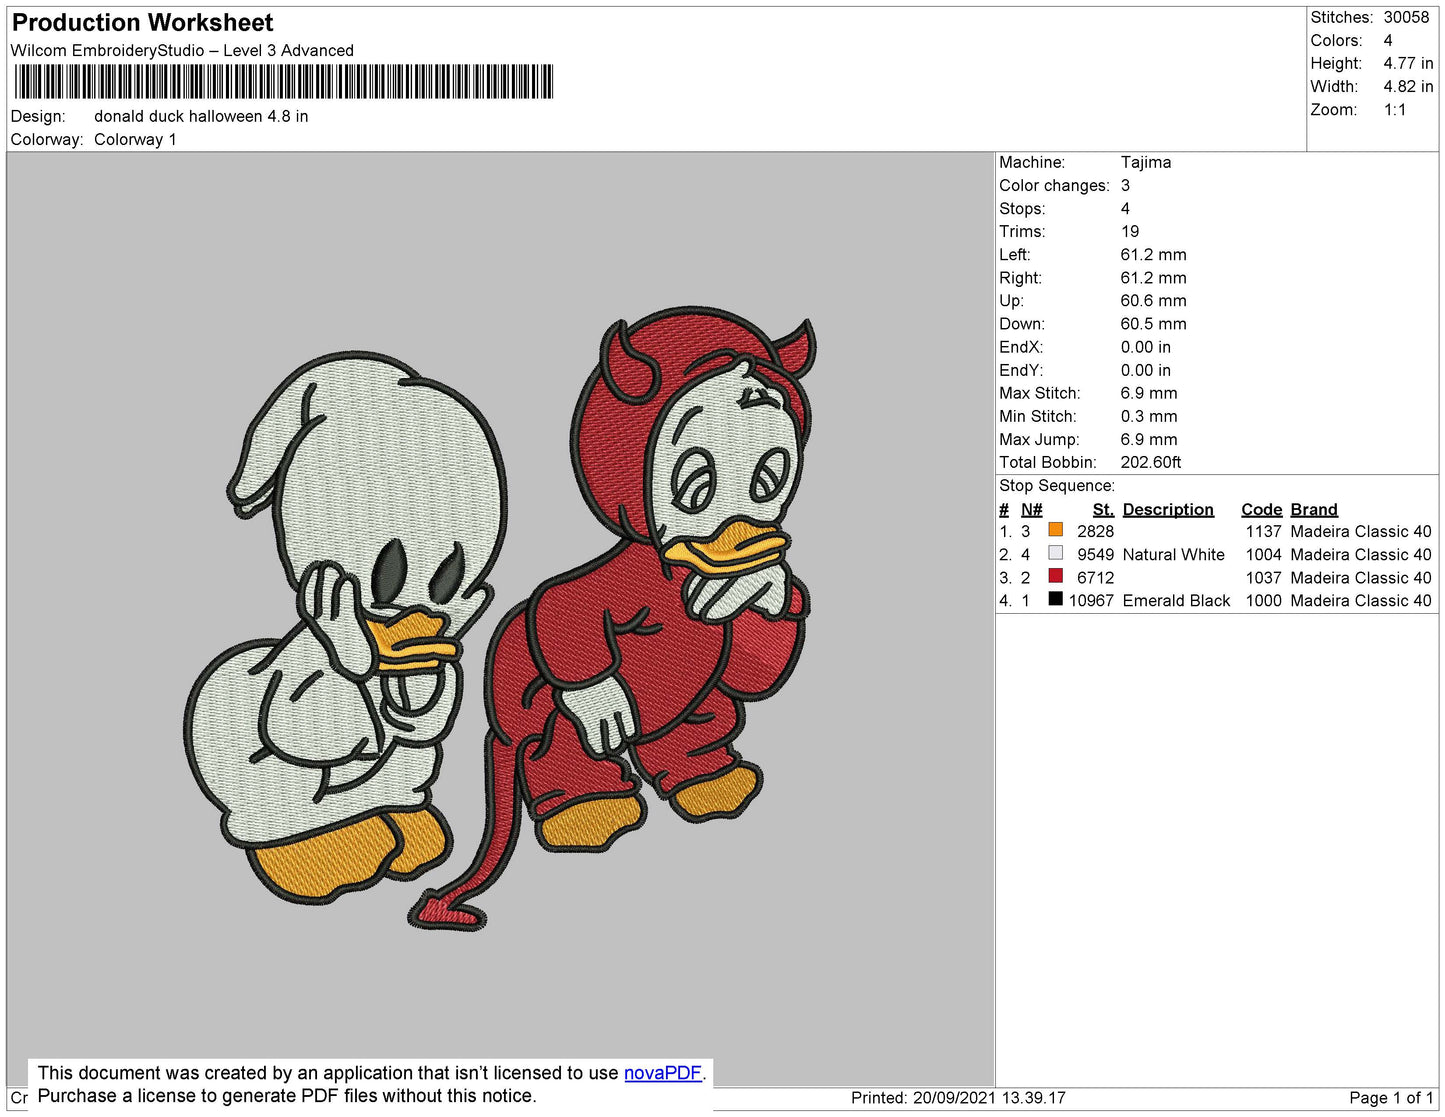Click stitch count 10967 in row 4
The image size is (1445, 1117).
(1091, 601)
